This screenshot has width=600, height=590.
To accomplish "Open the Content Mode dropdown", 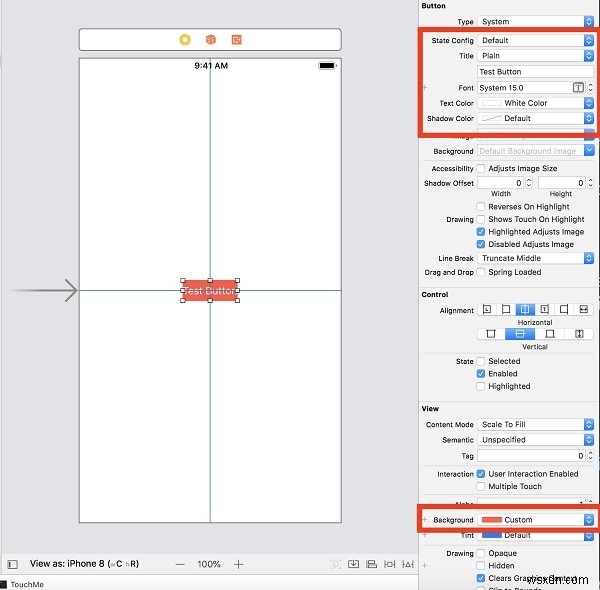I will point(535,424).
